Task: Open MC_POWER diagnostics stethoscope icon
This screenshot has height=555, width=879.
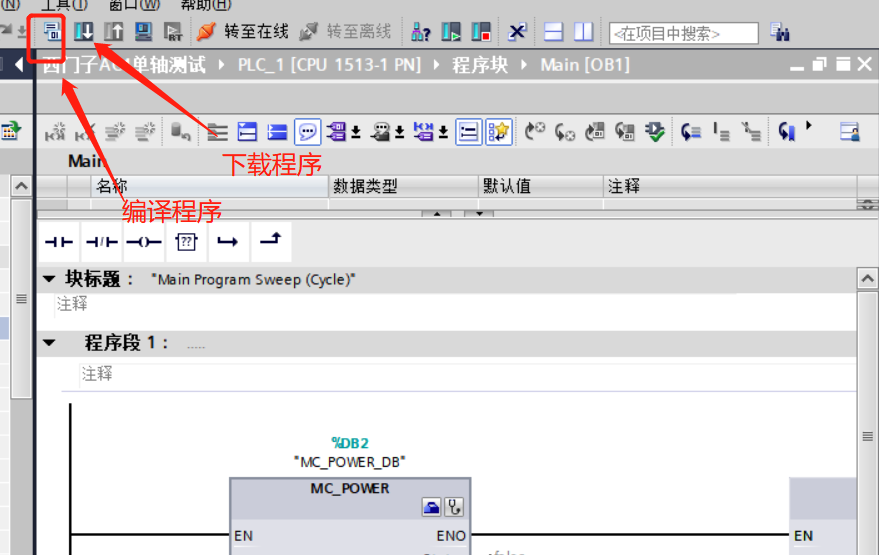Action: click(454, 508)
